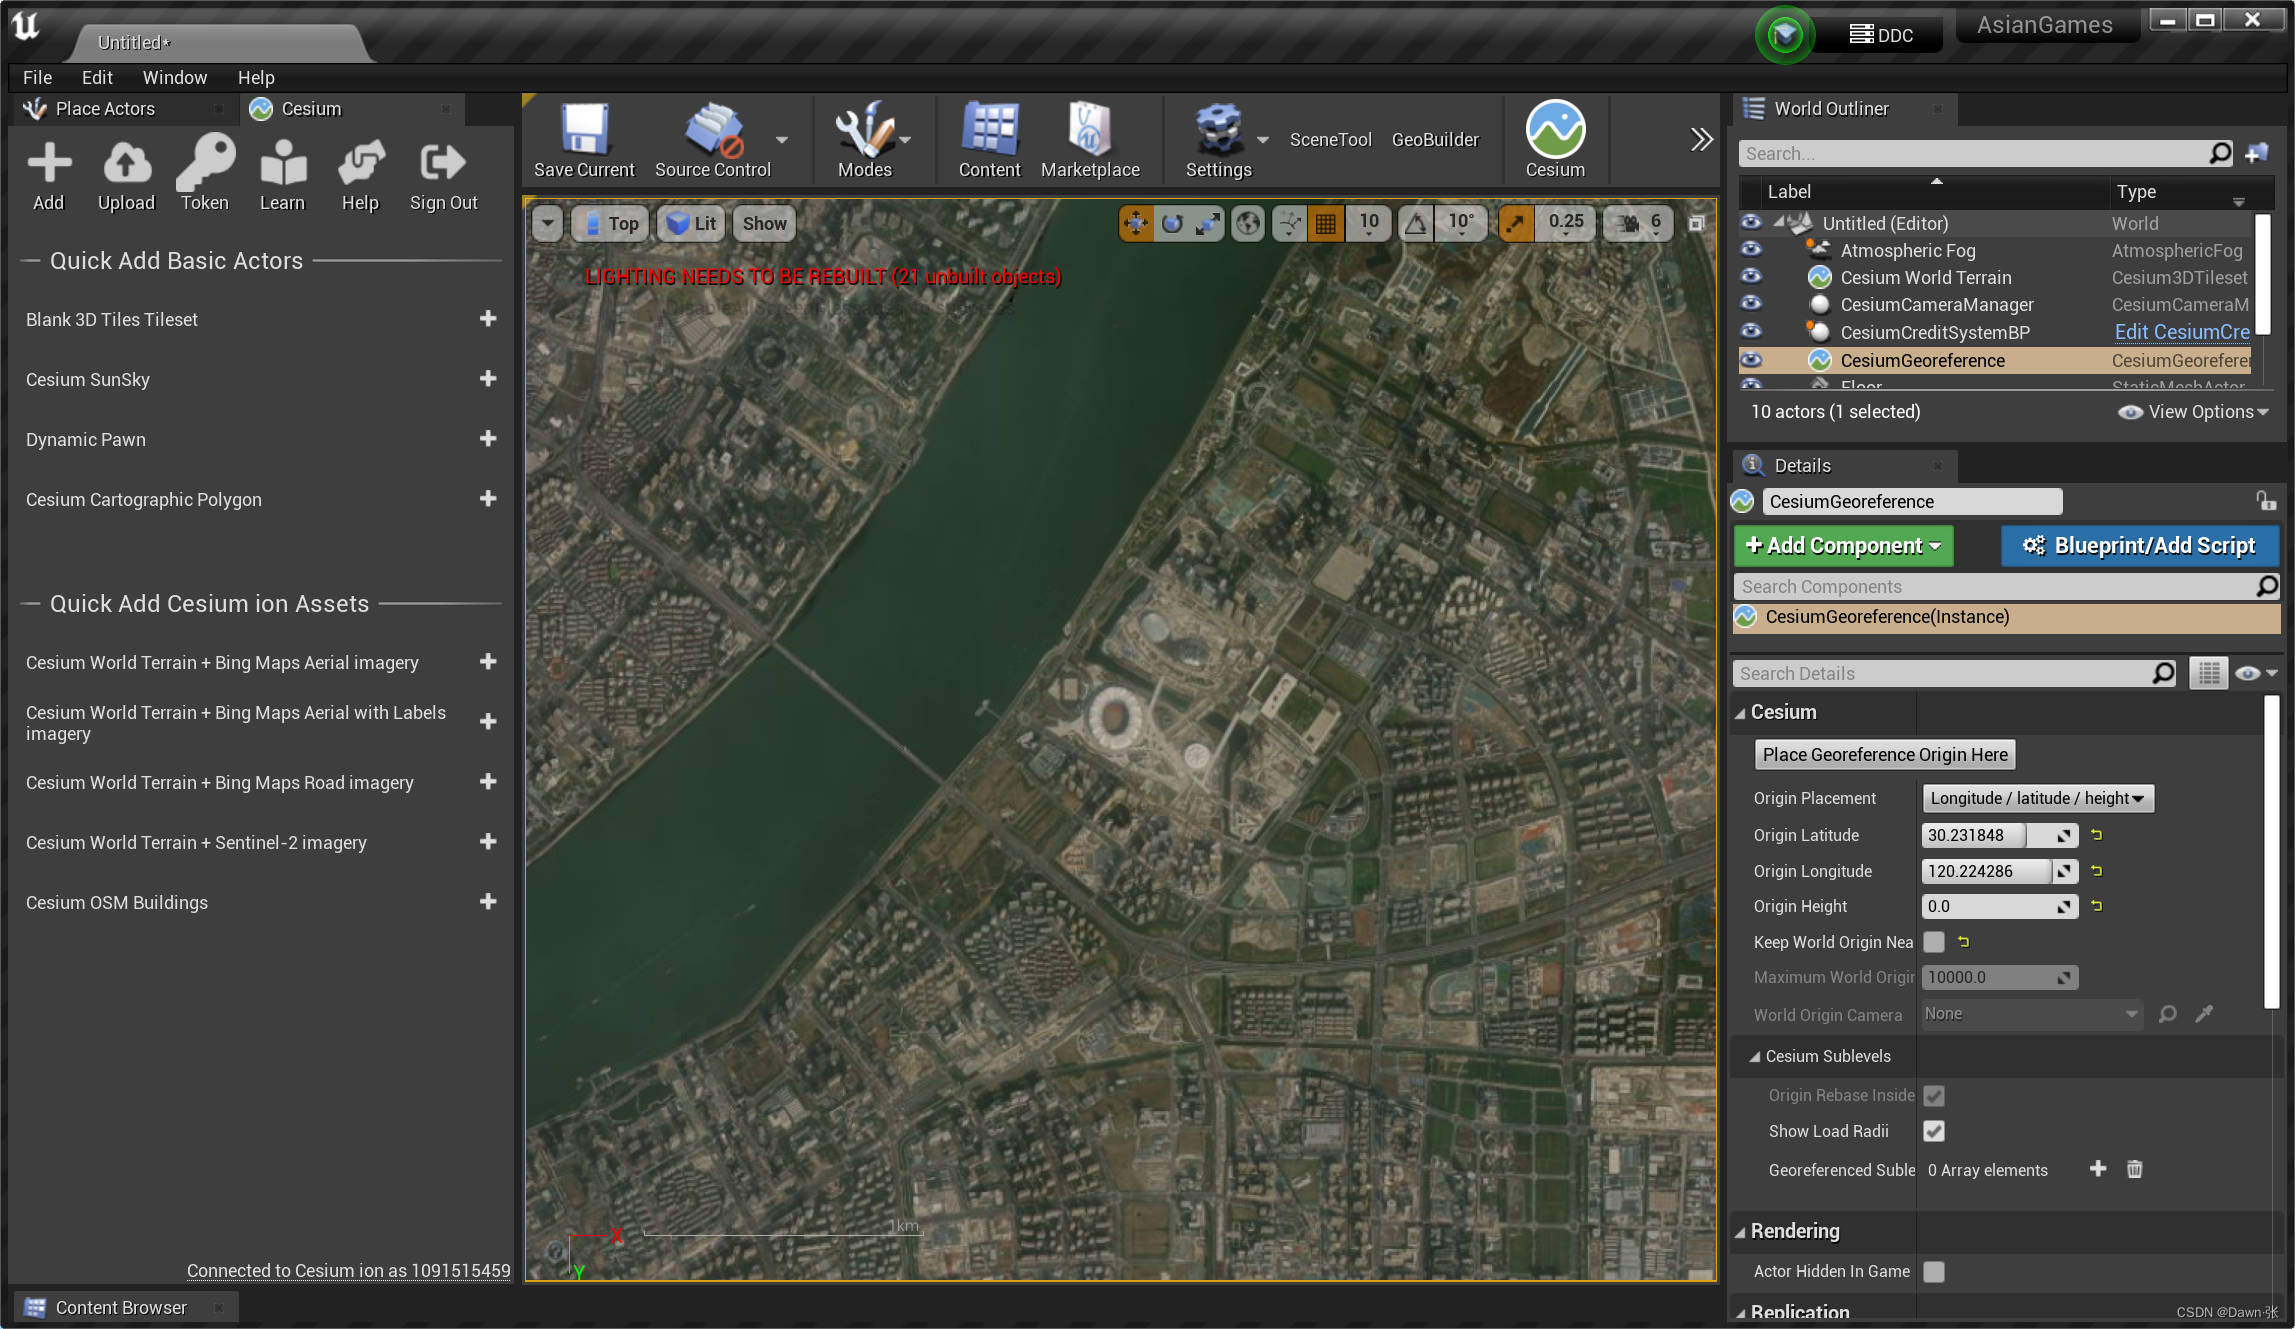
Task: Toggle rotation snapping in viewport
Action: click(1416, 224)
